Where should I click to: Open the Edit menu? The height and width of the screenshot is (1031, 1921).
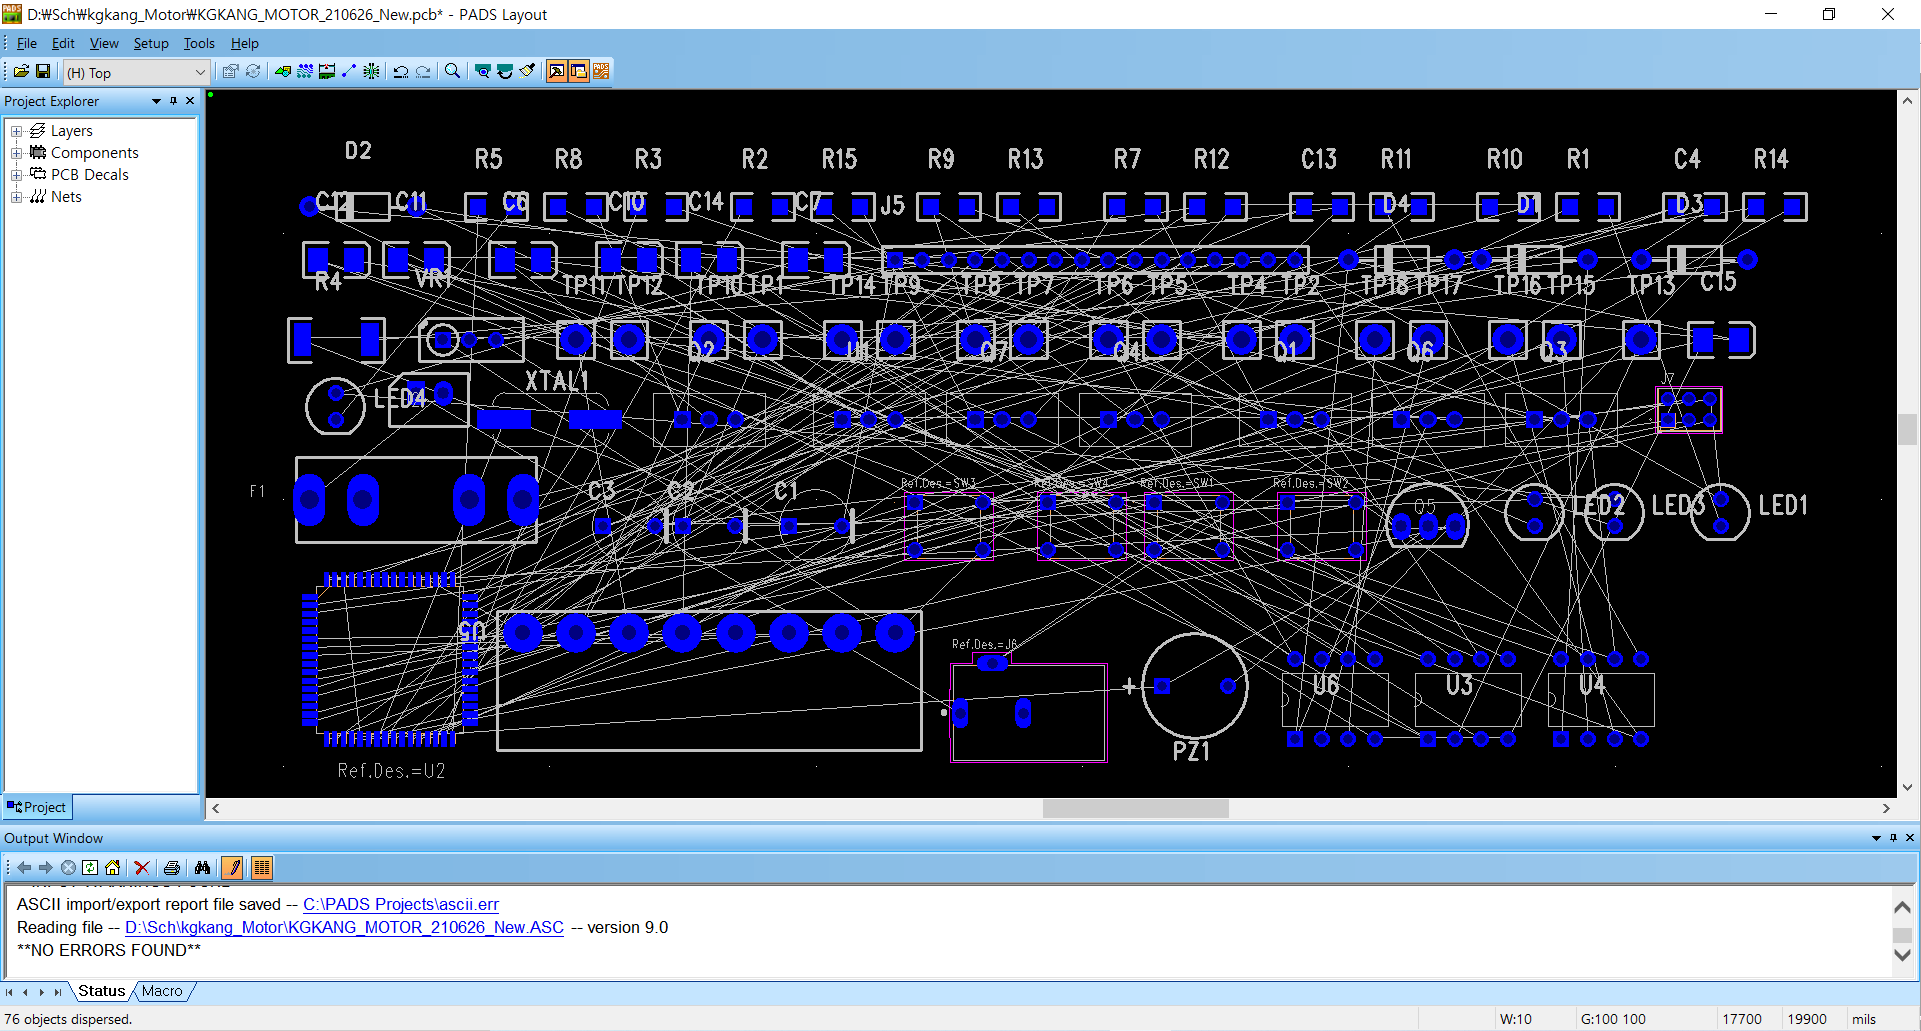(63, 43)
